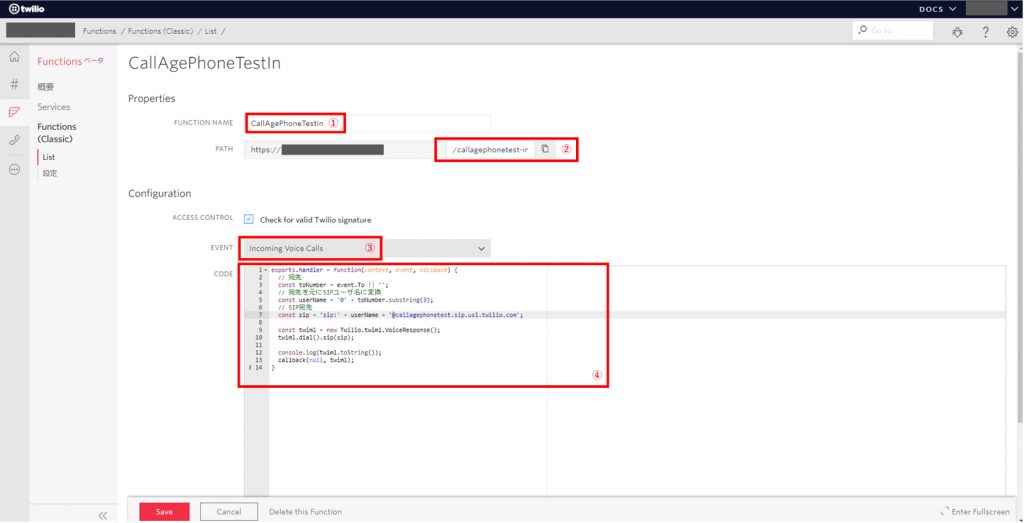
Task: Click Delete this Function link
Action: coord(306,512)
